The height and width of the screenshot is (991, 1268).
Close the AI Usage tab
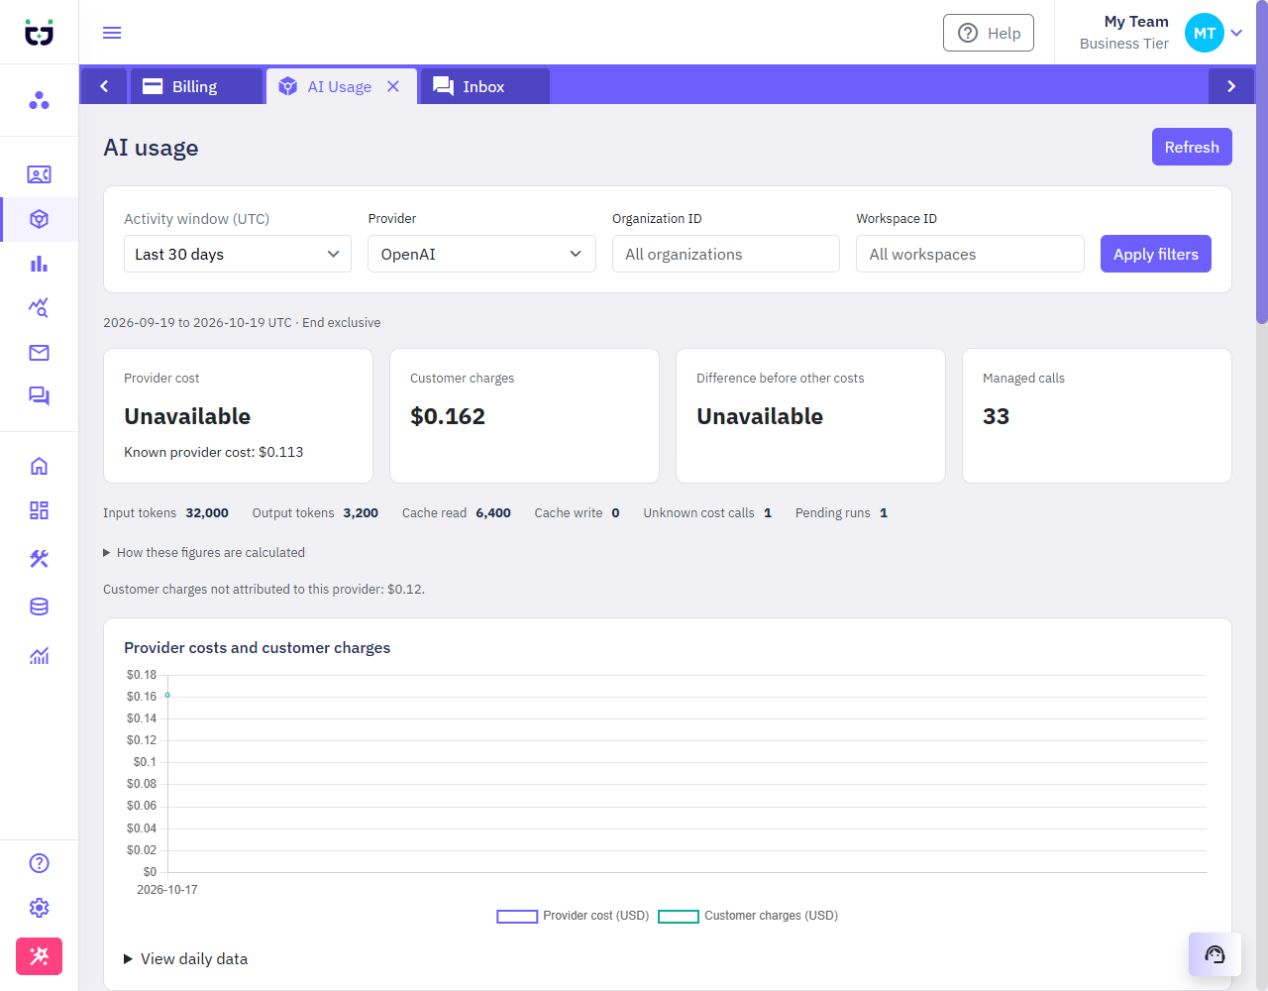[x=393, y=86]
